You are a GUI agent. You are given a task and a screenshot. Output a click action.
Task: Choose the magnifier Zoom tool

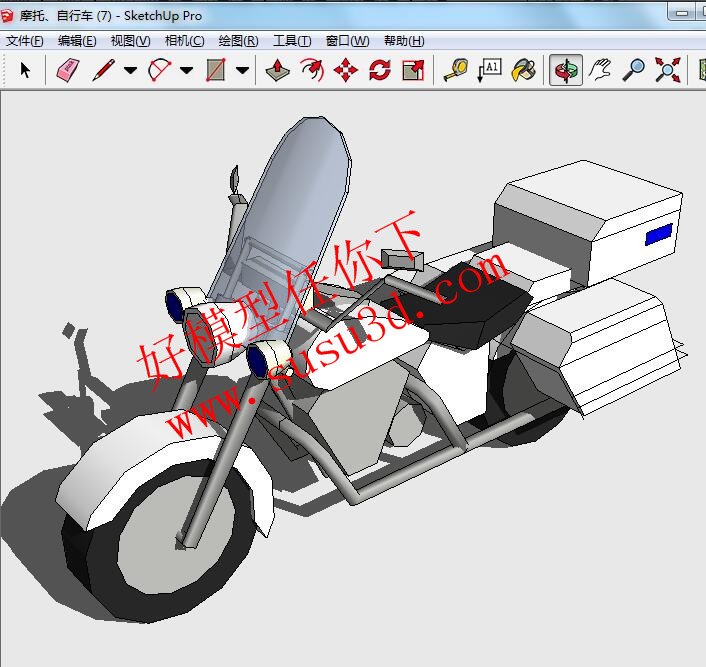(x=634, y=70)
